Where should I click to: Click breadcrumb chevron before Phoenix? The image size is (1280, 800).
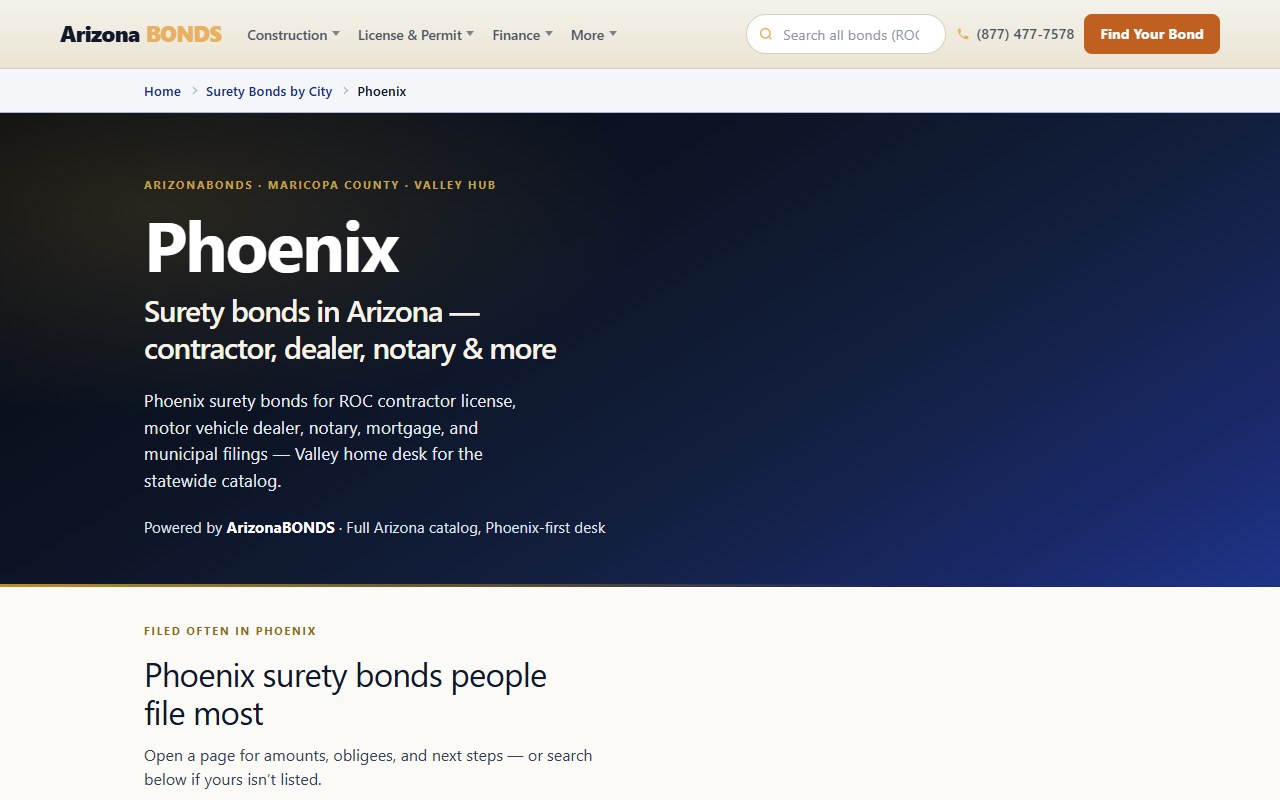345,91
